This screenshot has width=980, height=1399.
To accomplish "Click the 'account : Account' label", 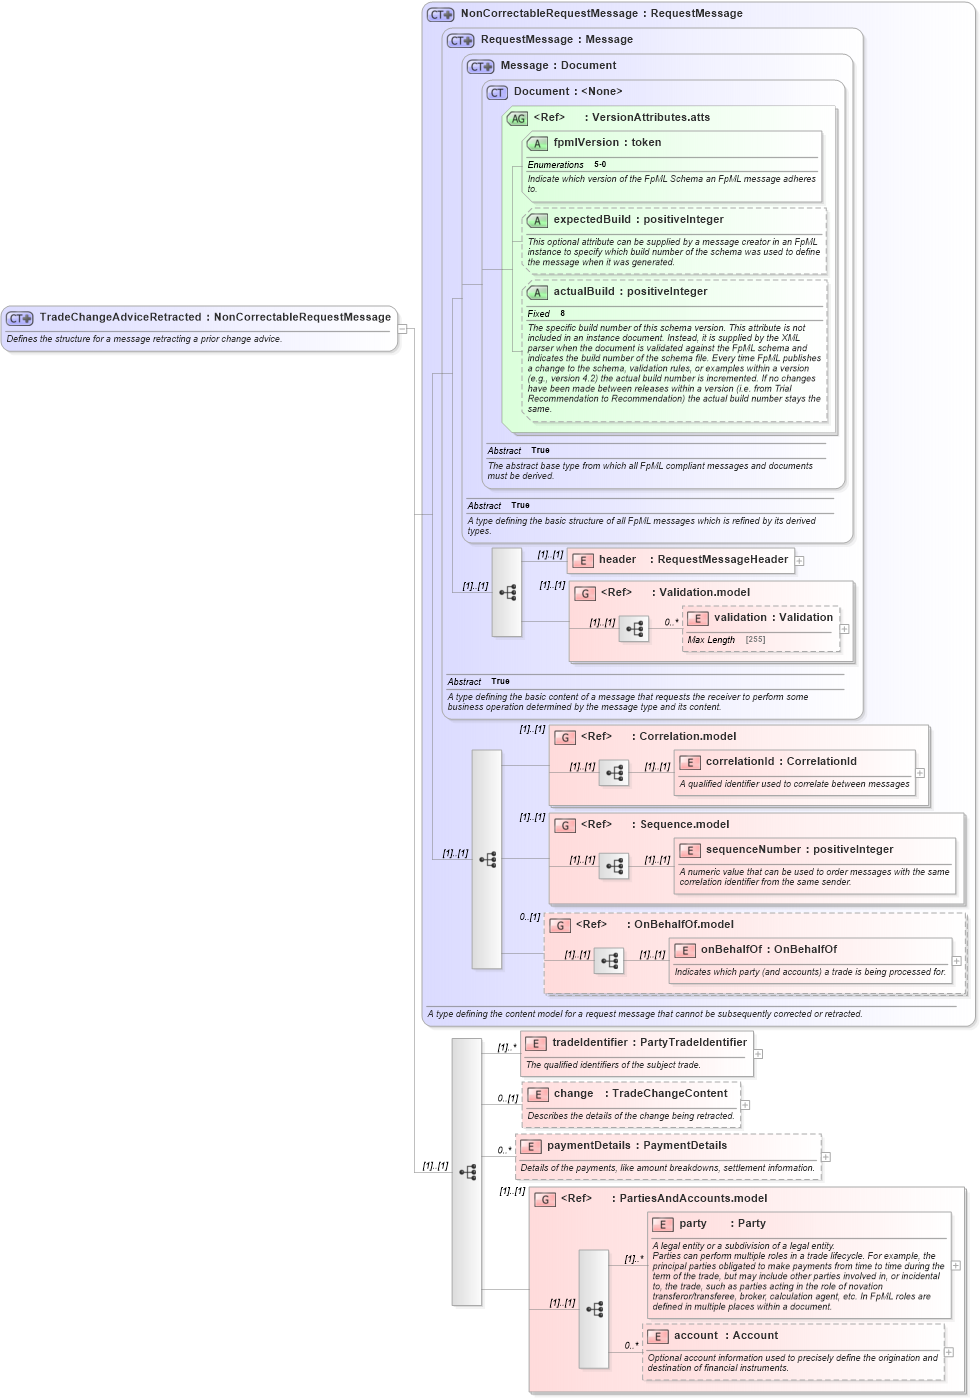I will tap(726, 1336).
